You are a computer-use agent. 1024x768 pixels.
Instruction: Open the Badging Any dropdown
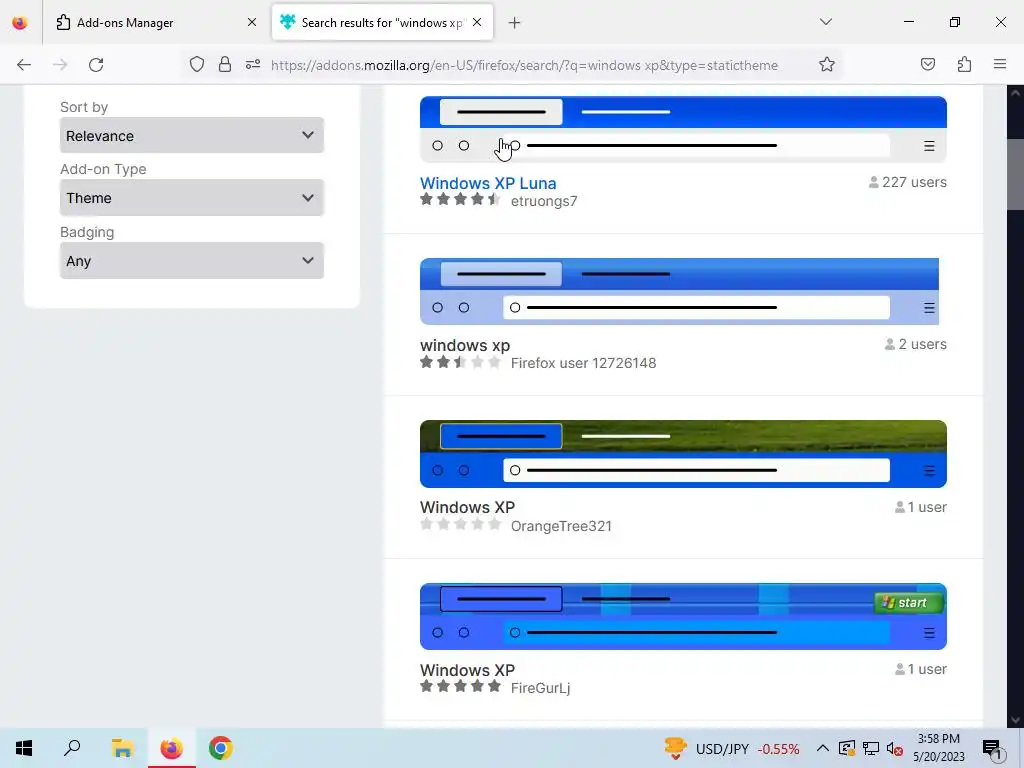(x=192, y=261)
